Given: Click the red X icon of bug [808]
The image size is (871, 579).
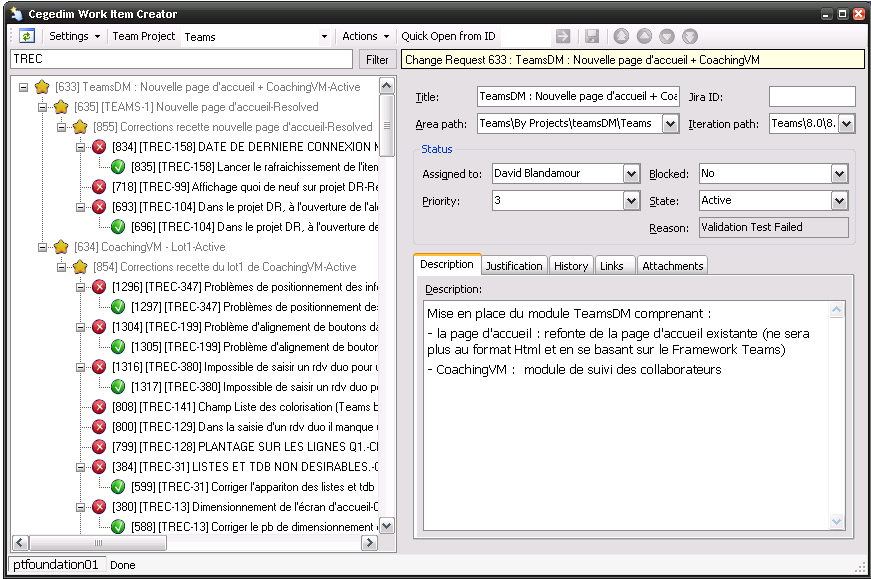Looking at the screenshot, I should tap(99, 407).
